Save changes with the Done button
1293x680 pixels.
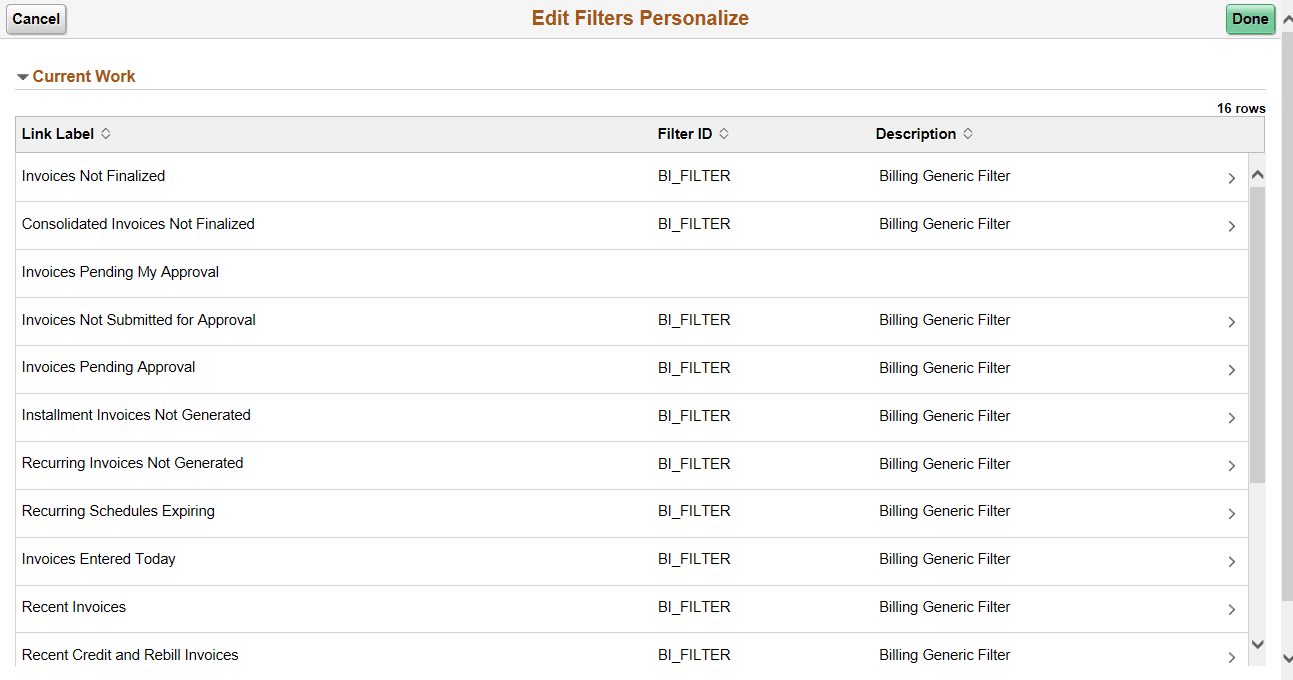(x=1250, y=18)
